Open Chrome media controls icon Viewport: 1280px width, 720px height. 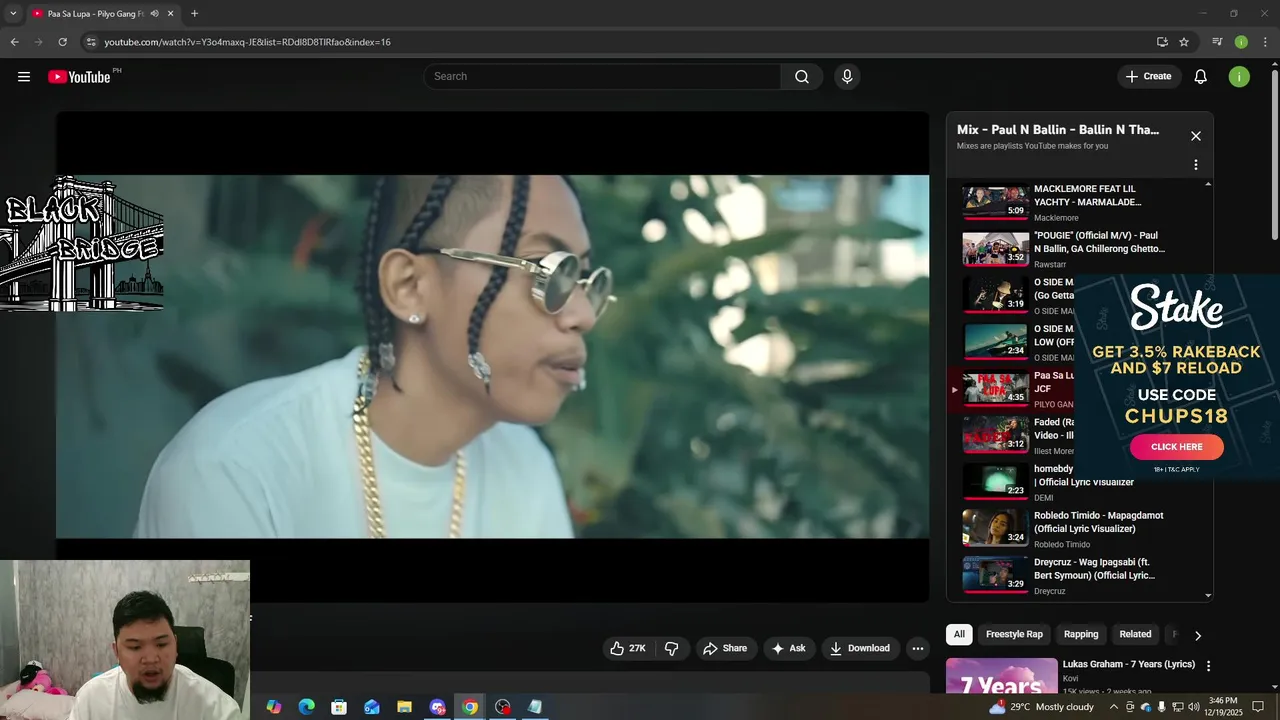coord(1217,42)
